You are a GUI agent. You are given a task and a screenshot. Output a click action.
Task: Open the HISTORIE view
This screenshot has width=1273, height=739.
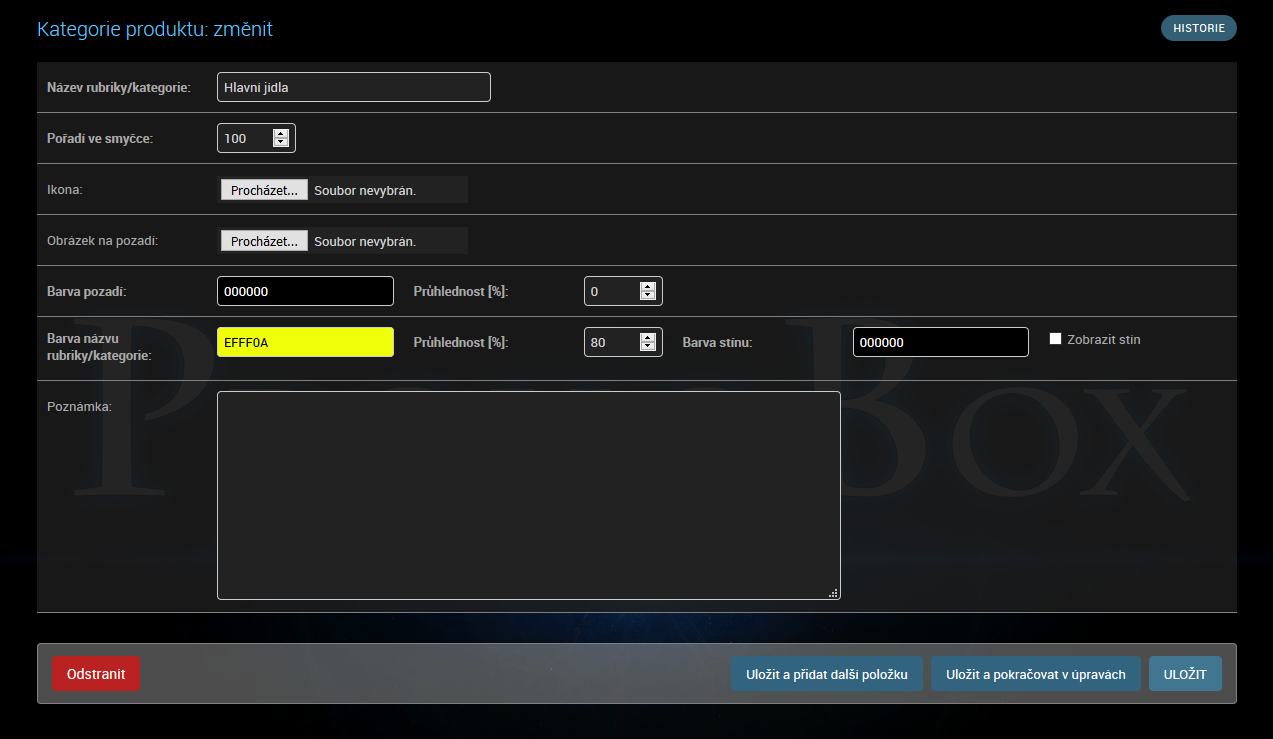click(x=1198, y=28)
